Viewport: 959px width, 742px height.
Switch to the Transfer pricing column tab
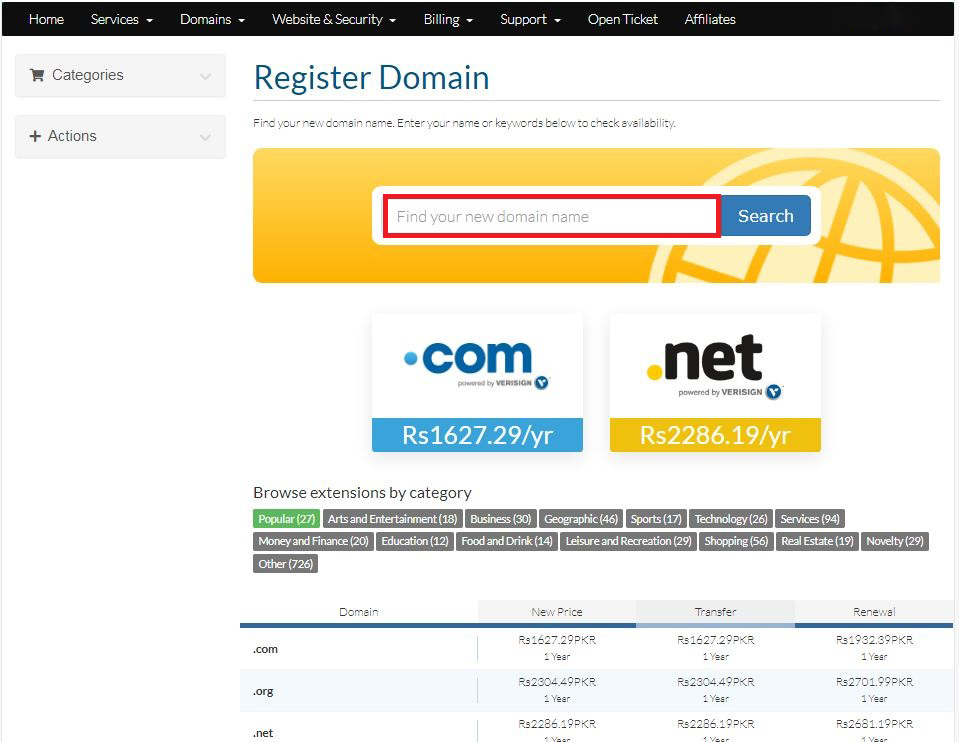click(715, 612)
